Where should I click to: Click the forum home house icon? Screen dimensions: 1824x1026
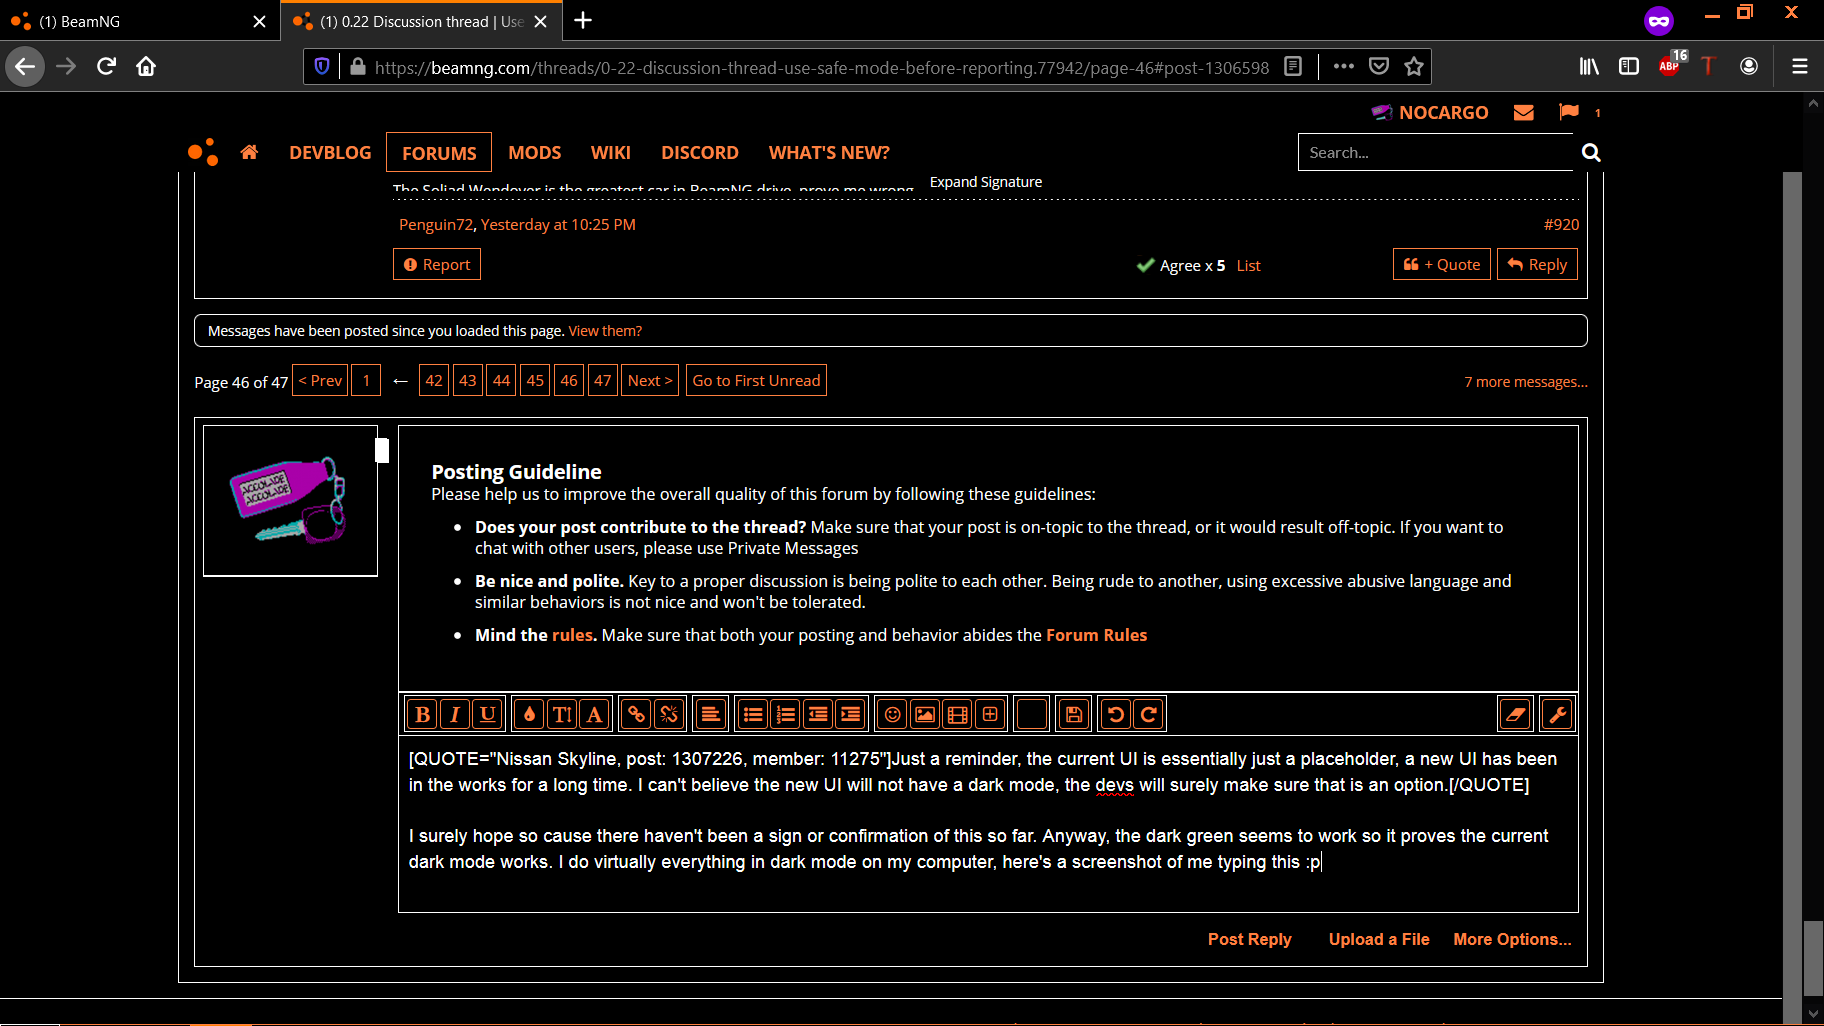pyautogui.click(x=249, y=152)
